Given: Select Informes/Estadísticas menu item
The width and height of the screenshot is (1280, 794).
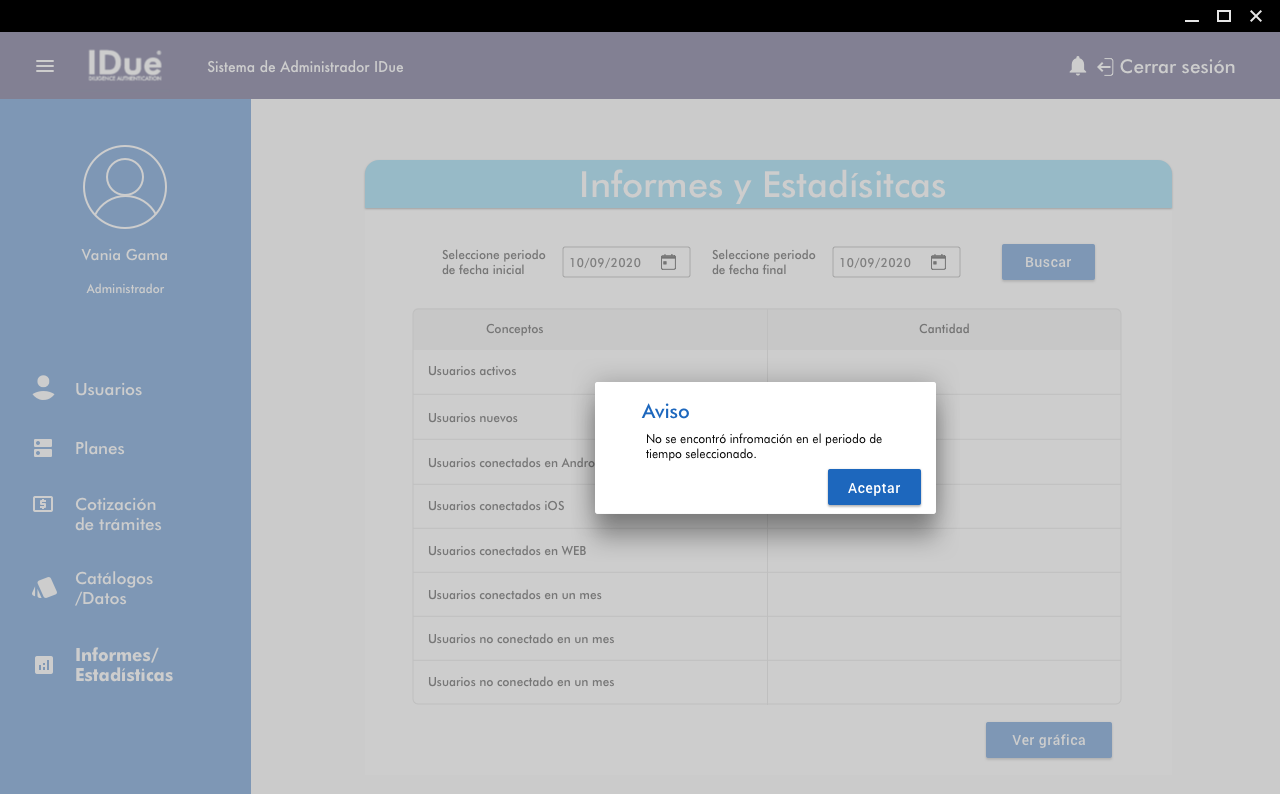Looking at the screenshot, I should pyautogui.click(x=123, y=665).
